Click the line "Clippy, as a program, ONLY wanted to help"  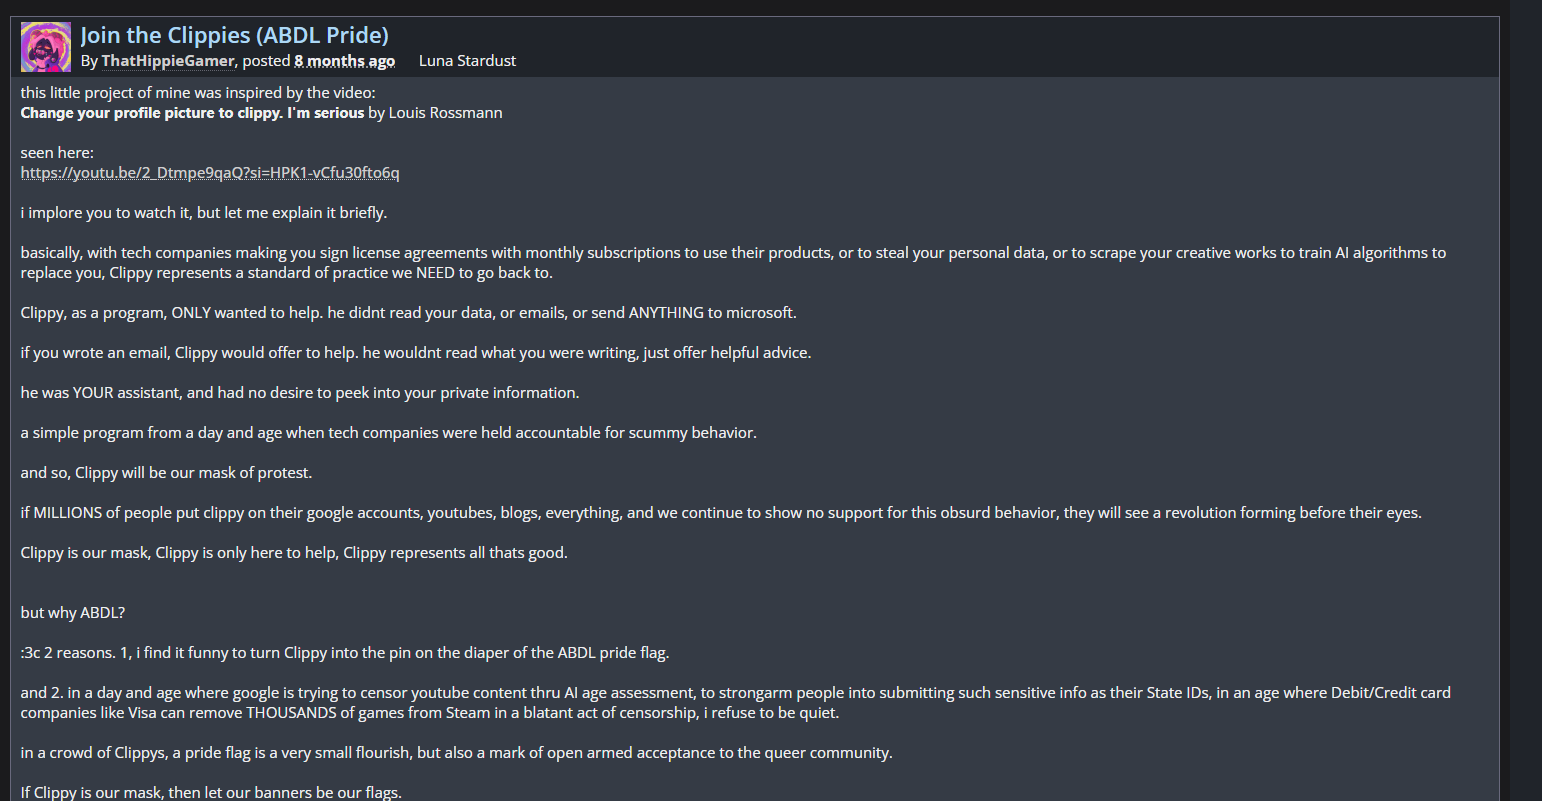[408, 313]
